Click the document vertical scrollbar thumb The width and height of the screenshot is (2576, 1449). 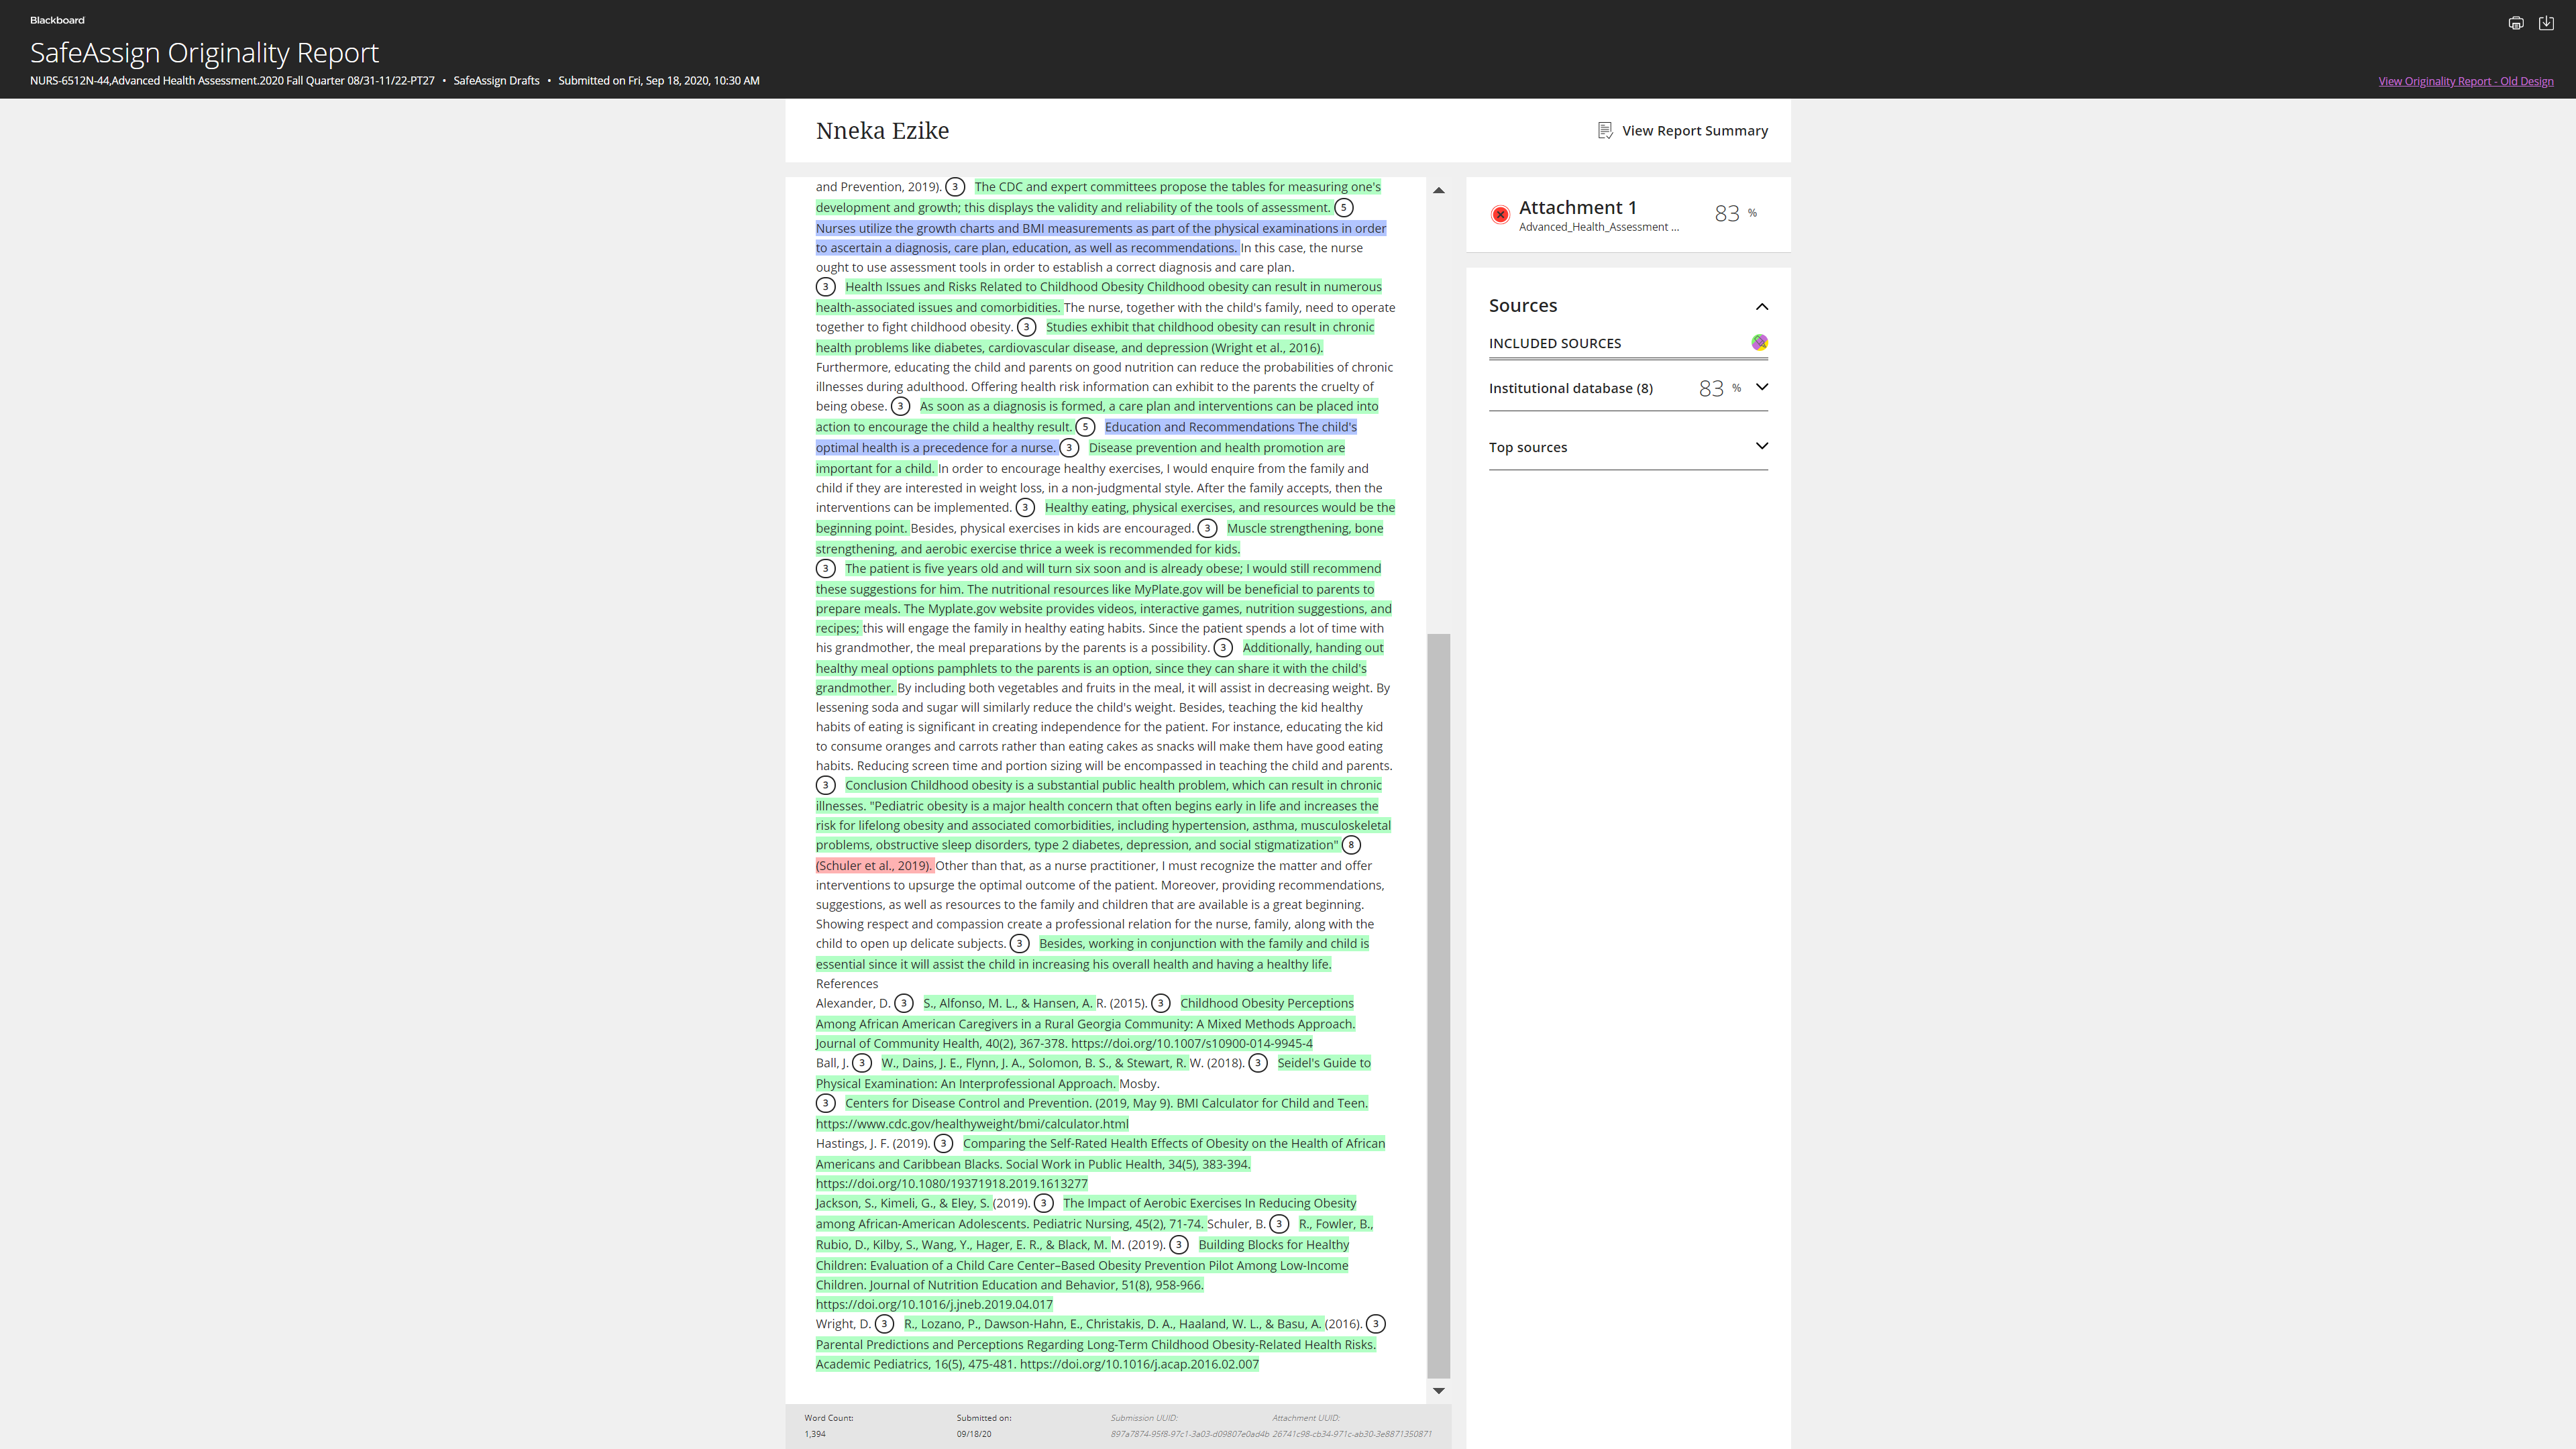(1438, 1005)
